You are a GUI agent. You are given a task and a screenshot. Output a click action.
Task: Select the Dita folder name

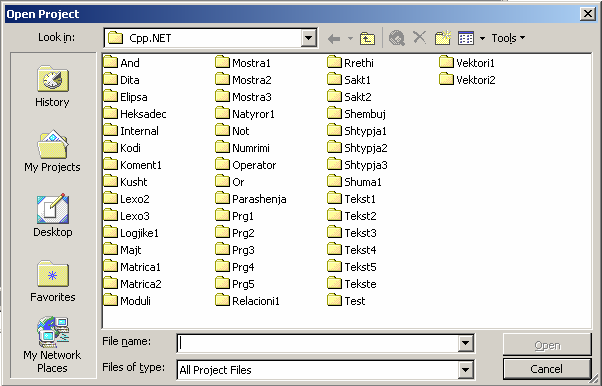(x=130, y=80)
